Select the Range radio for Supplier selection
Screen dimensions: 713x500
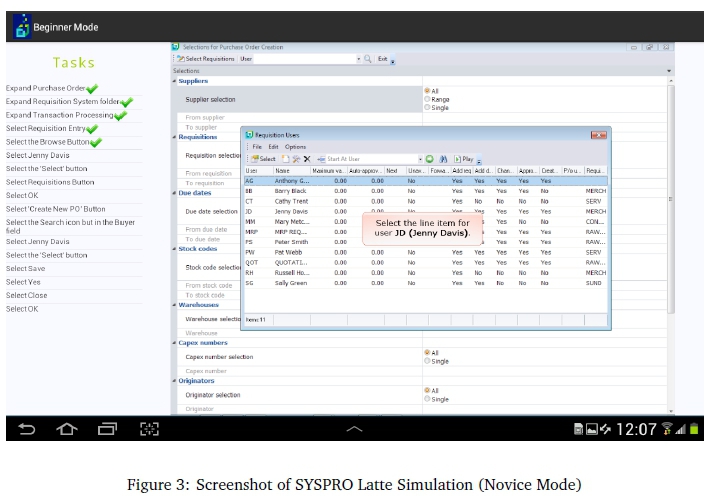[427, 99]
